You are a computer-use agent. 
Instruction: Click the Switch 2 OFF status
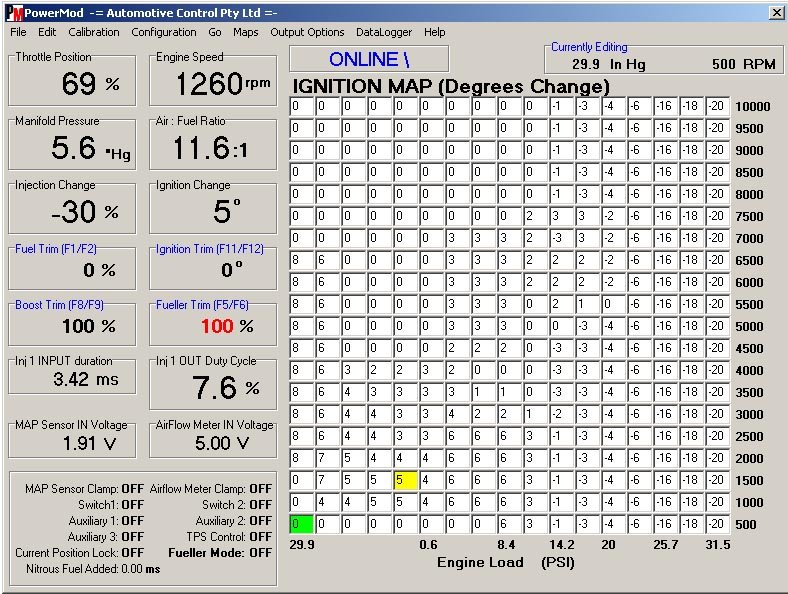pos(261,505)
